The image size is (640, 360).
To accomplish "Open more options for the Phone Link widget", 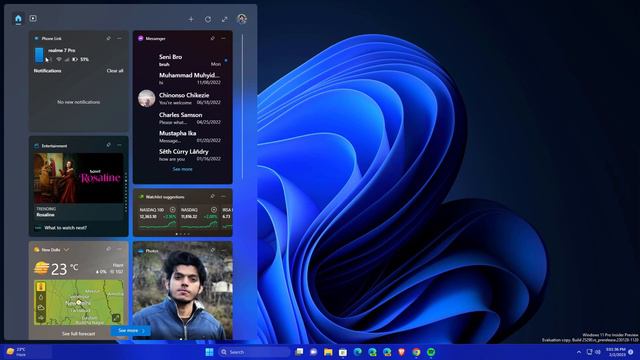I will coord(119,38).
